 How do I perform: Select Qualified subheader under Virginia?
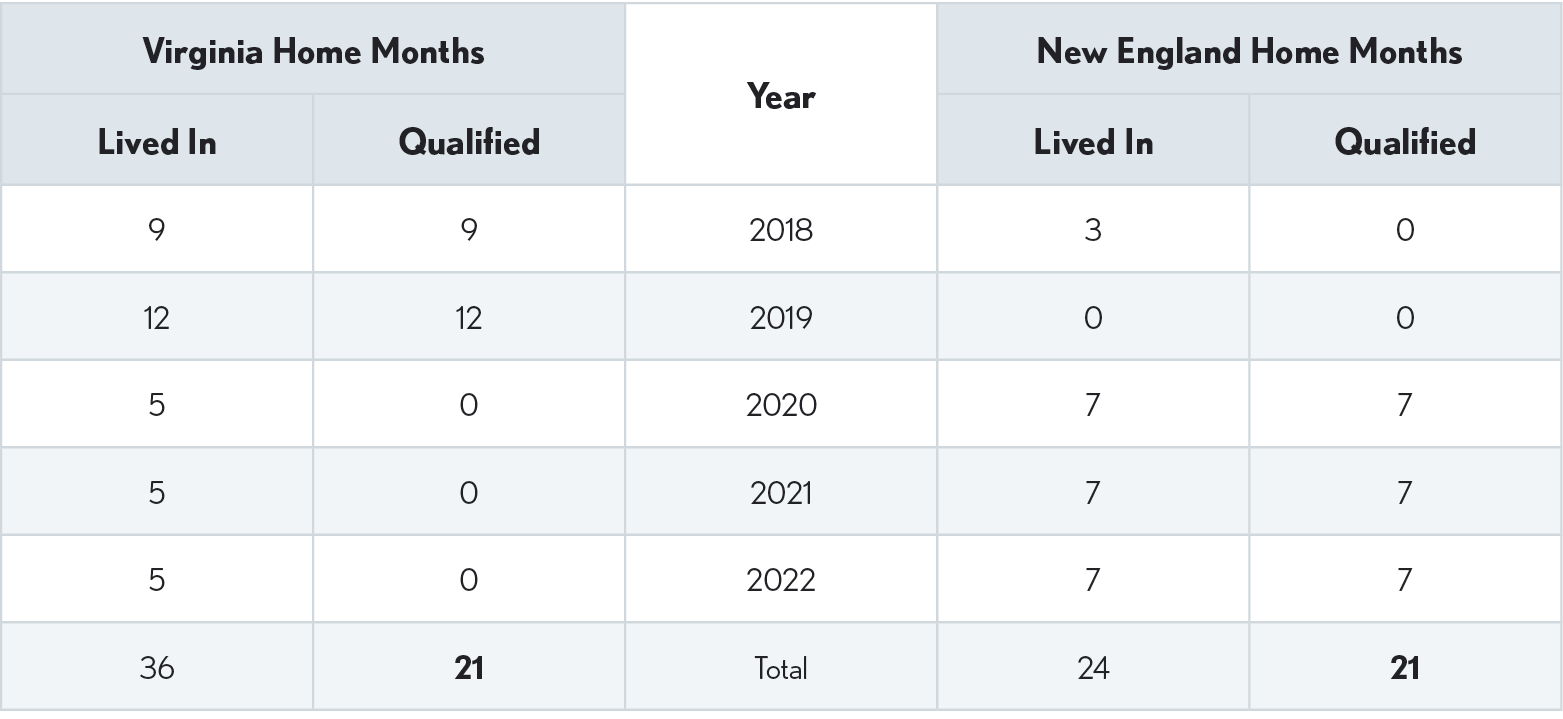point(469,142)
